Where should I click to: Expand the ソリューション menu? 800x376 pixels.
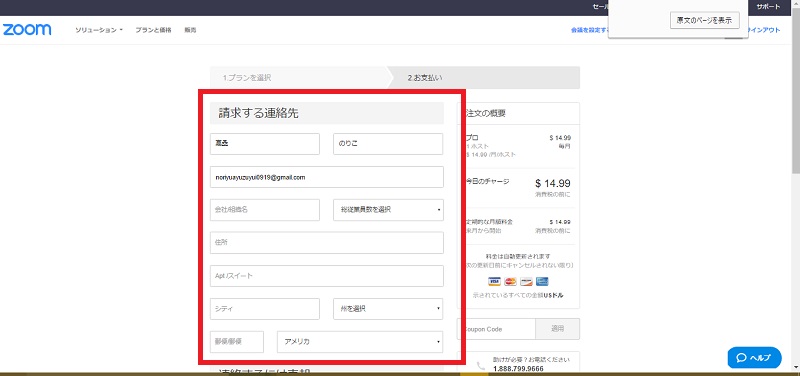click(x=99, y=30)
